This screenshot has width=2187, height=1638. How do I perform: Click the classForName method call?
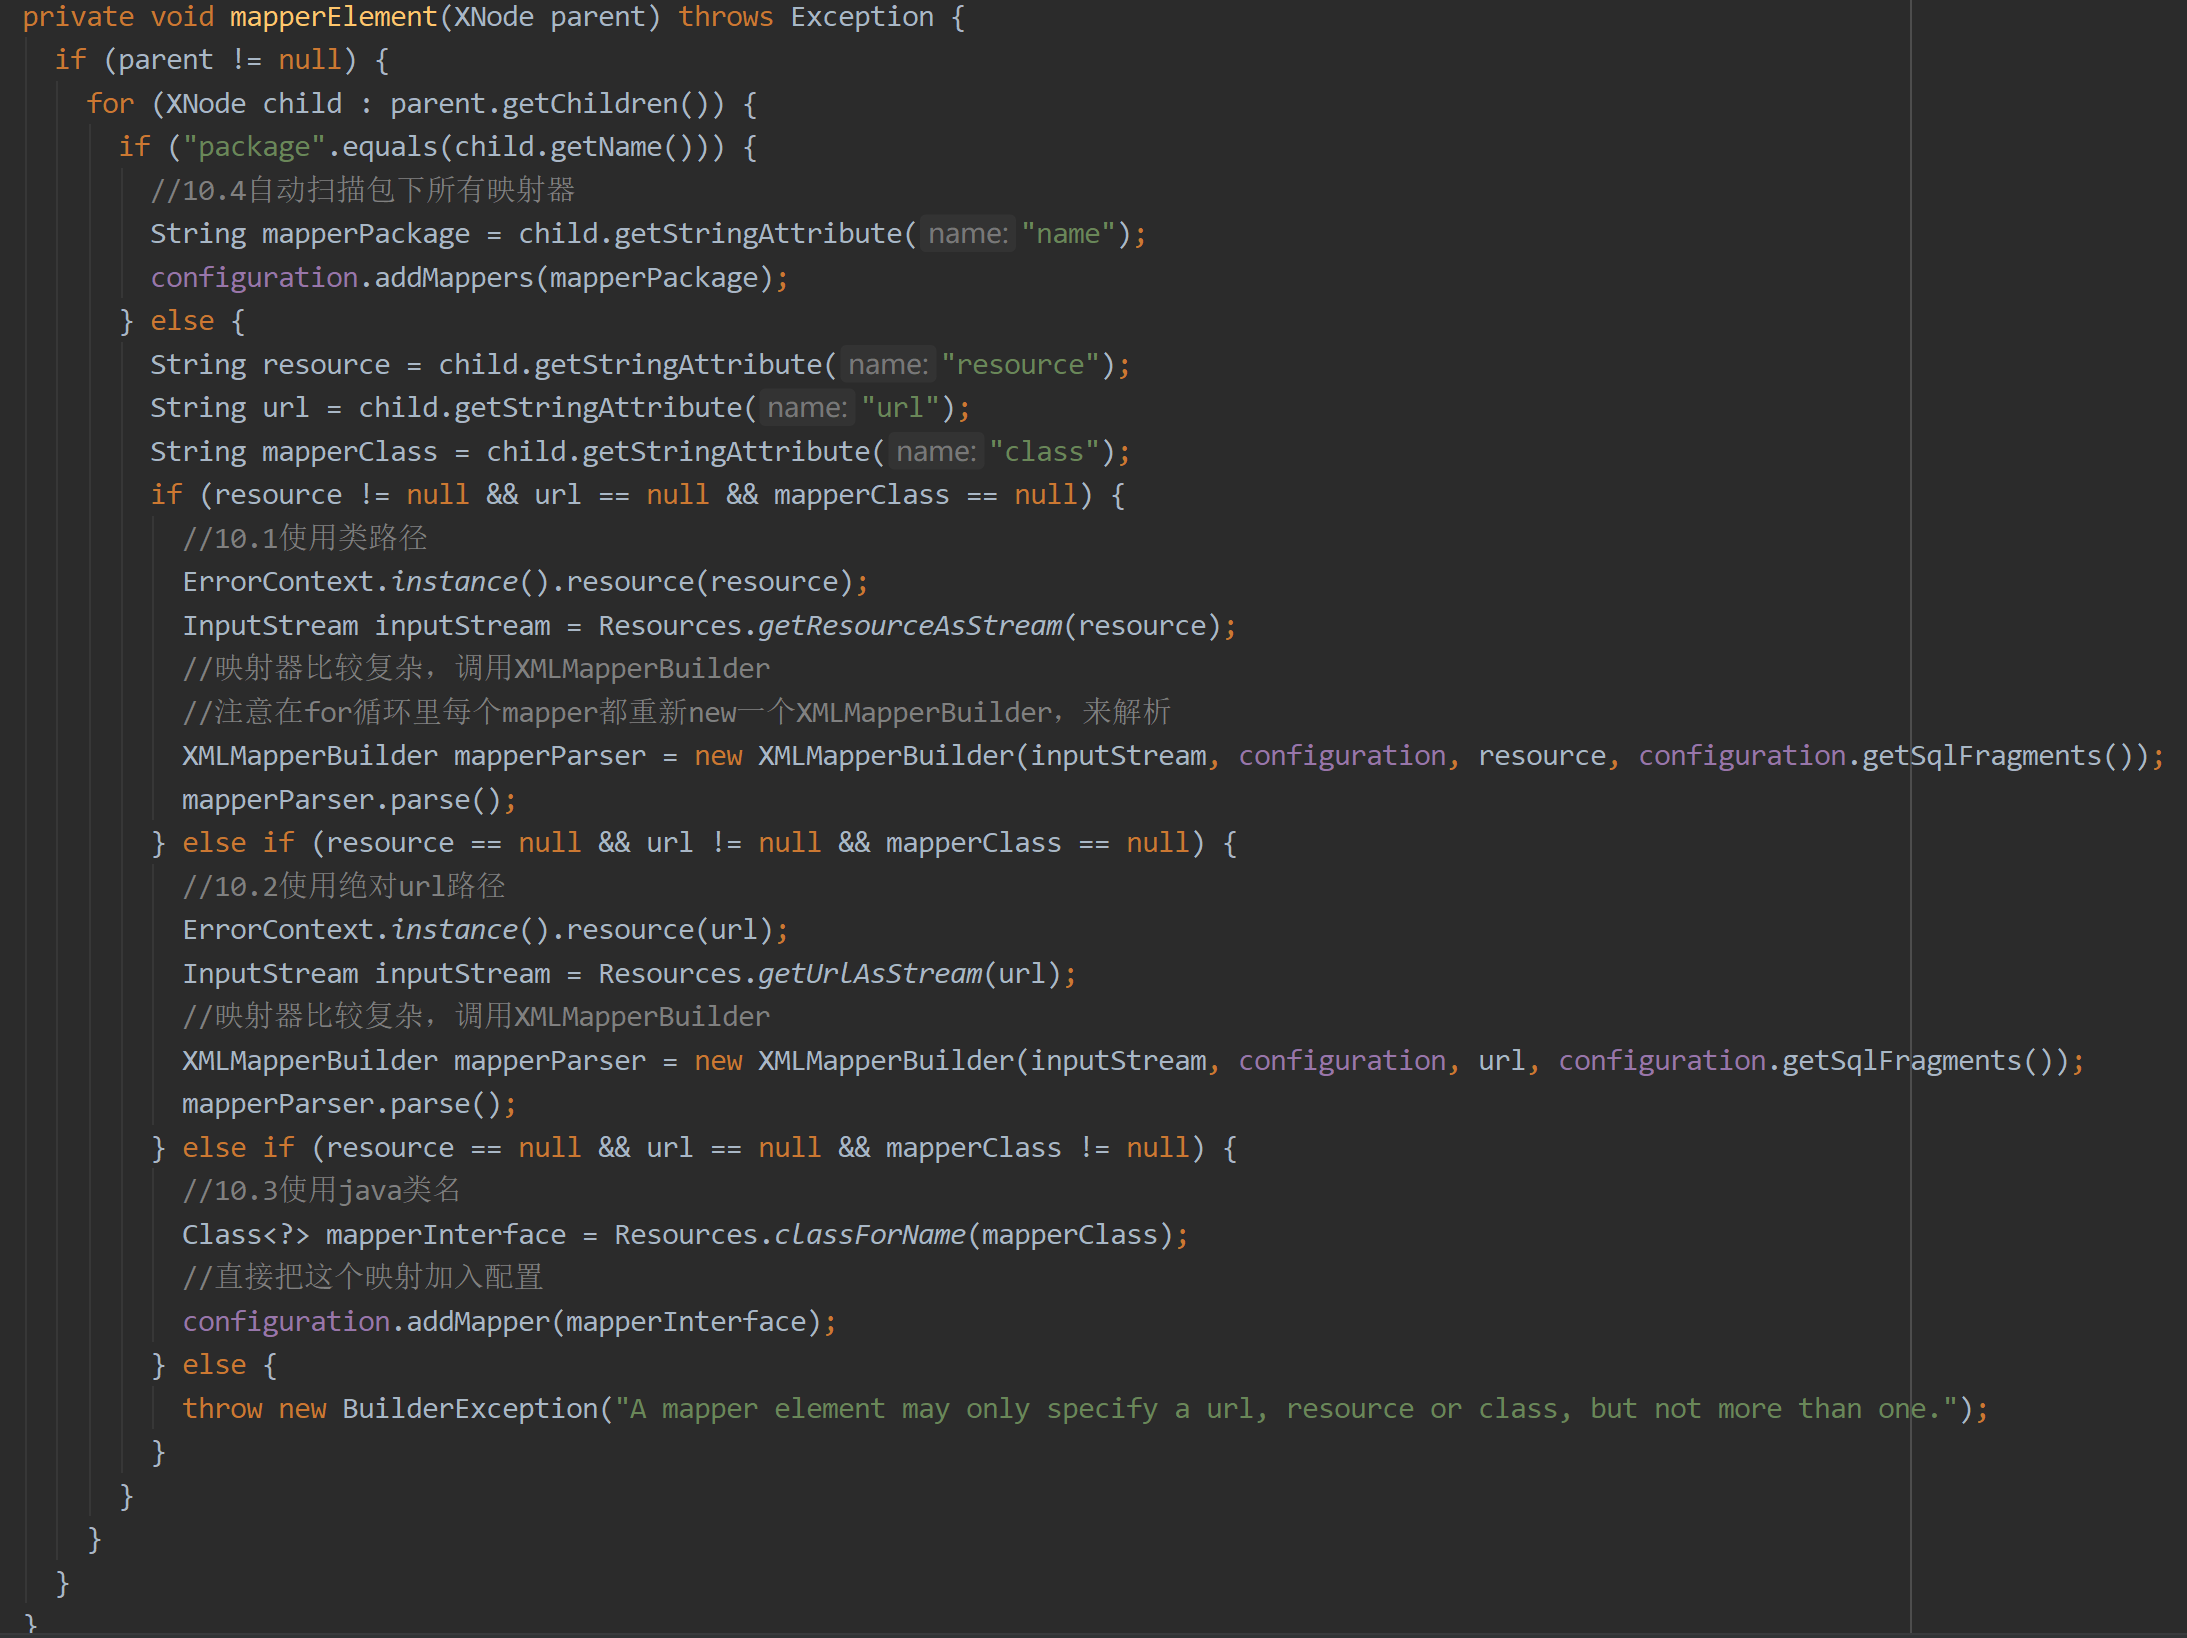(869, 1235)
